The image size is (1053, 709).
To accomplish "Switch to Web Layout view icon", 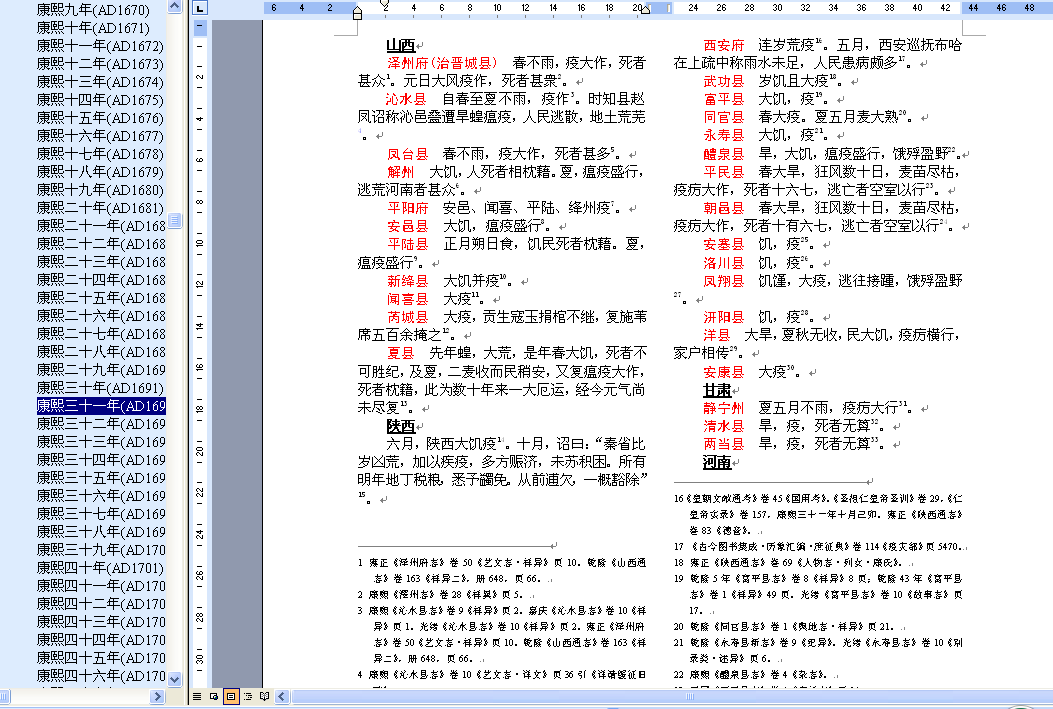I will [x=214, y=695].
